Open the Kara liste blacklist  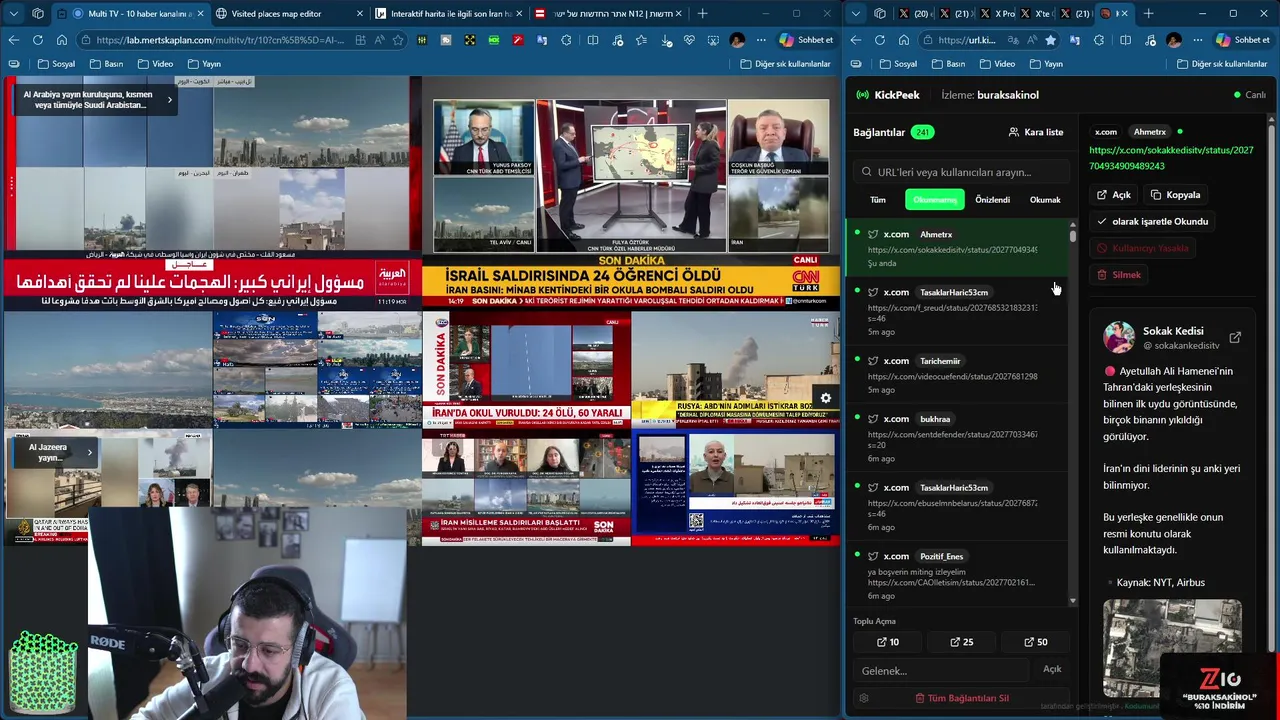click(x=1036, y=132)
